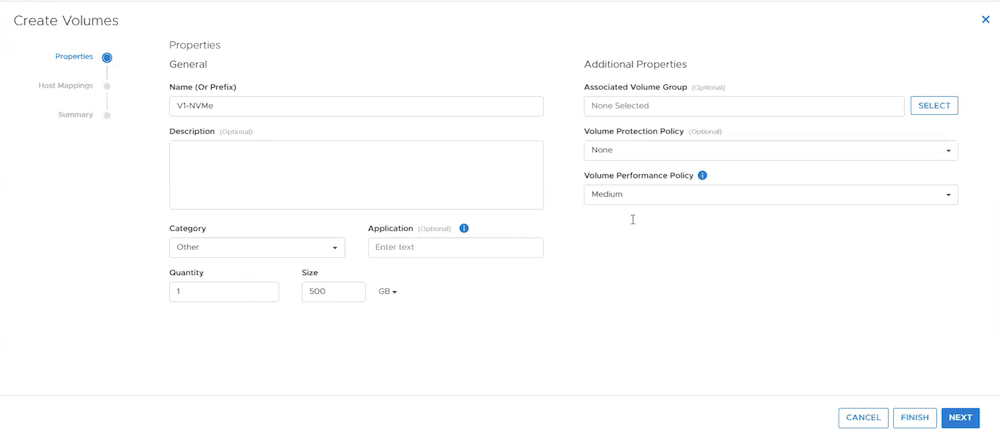Screen dimensions: 1000x435
Task: Click the Associated Volume Group field
Action: 744,107
